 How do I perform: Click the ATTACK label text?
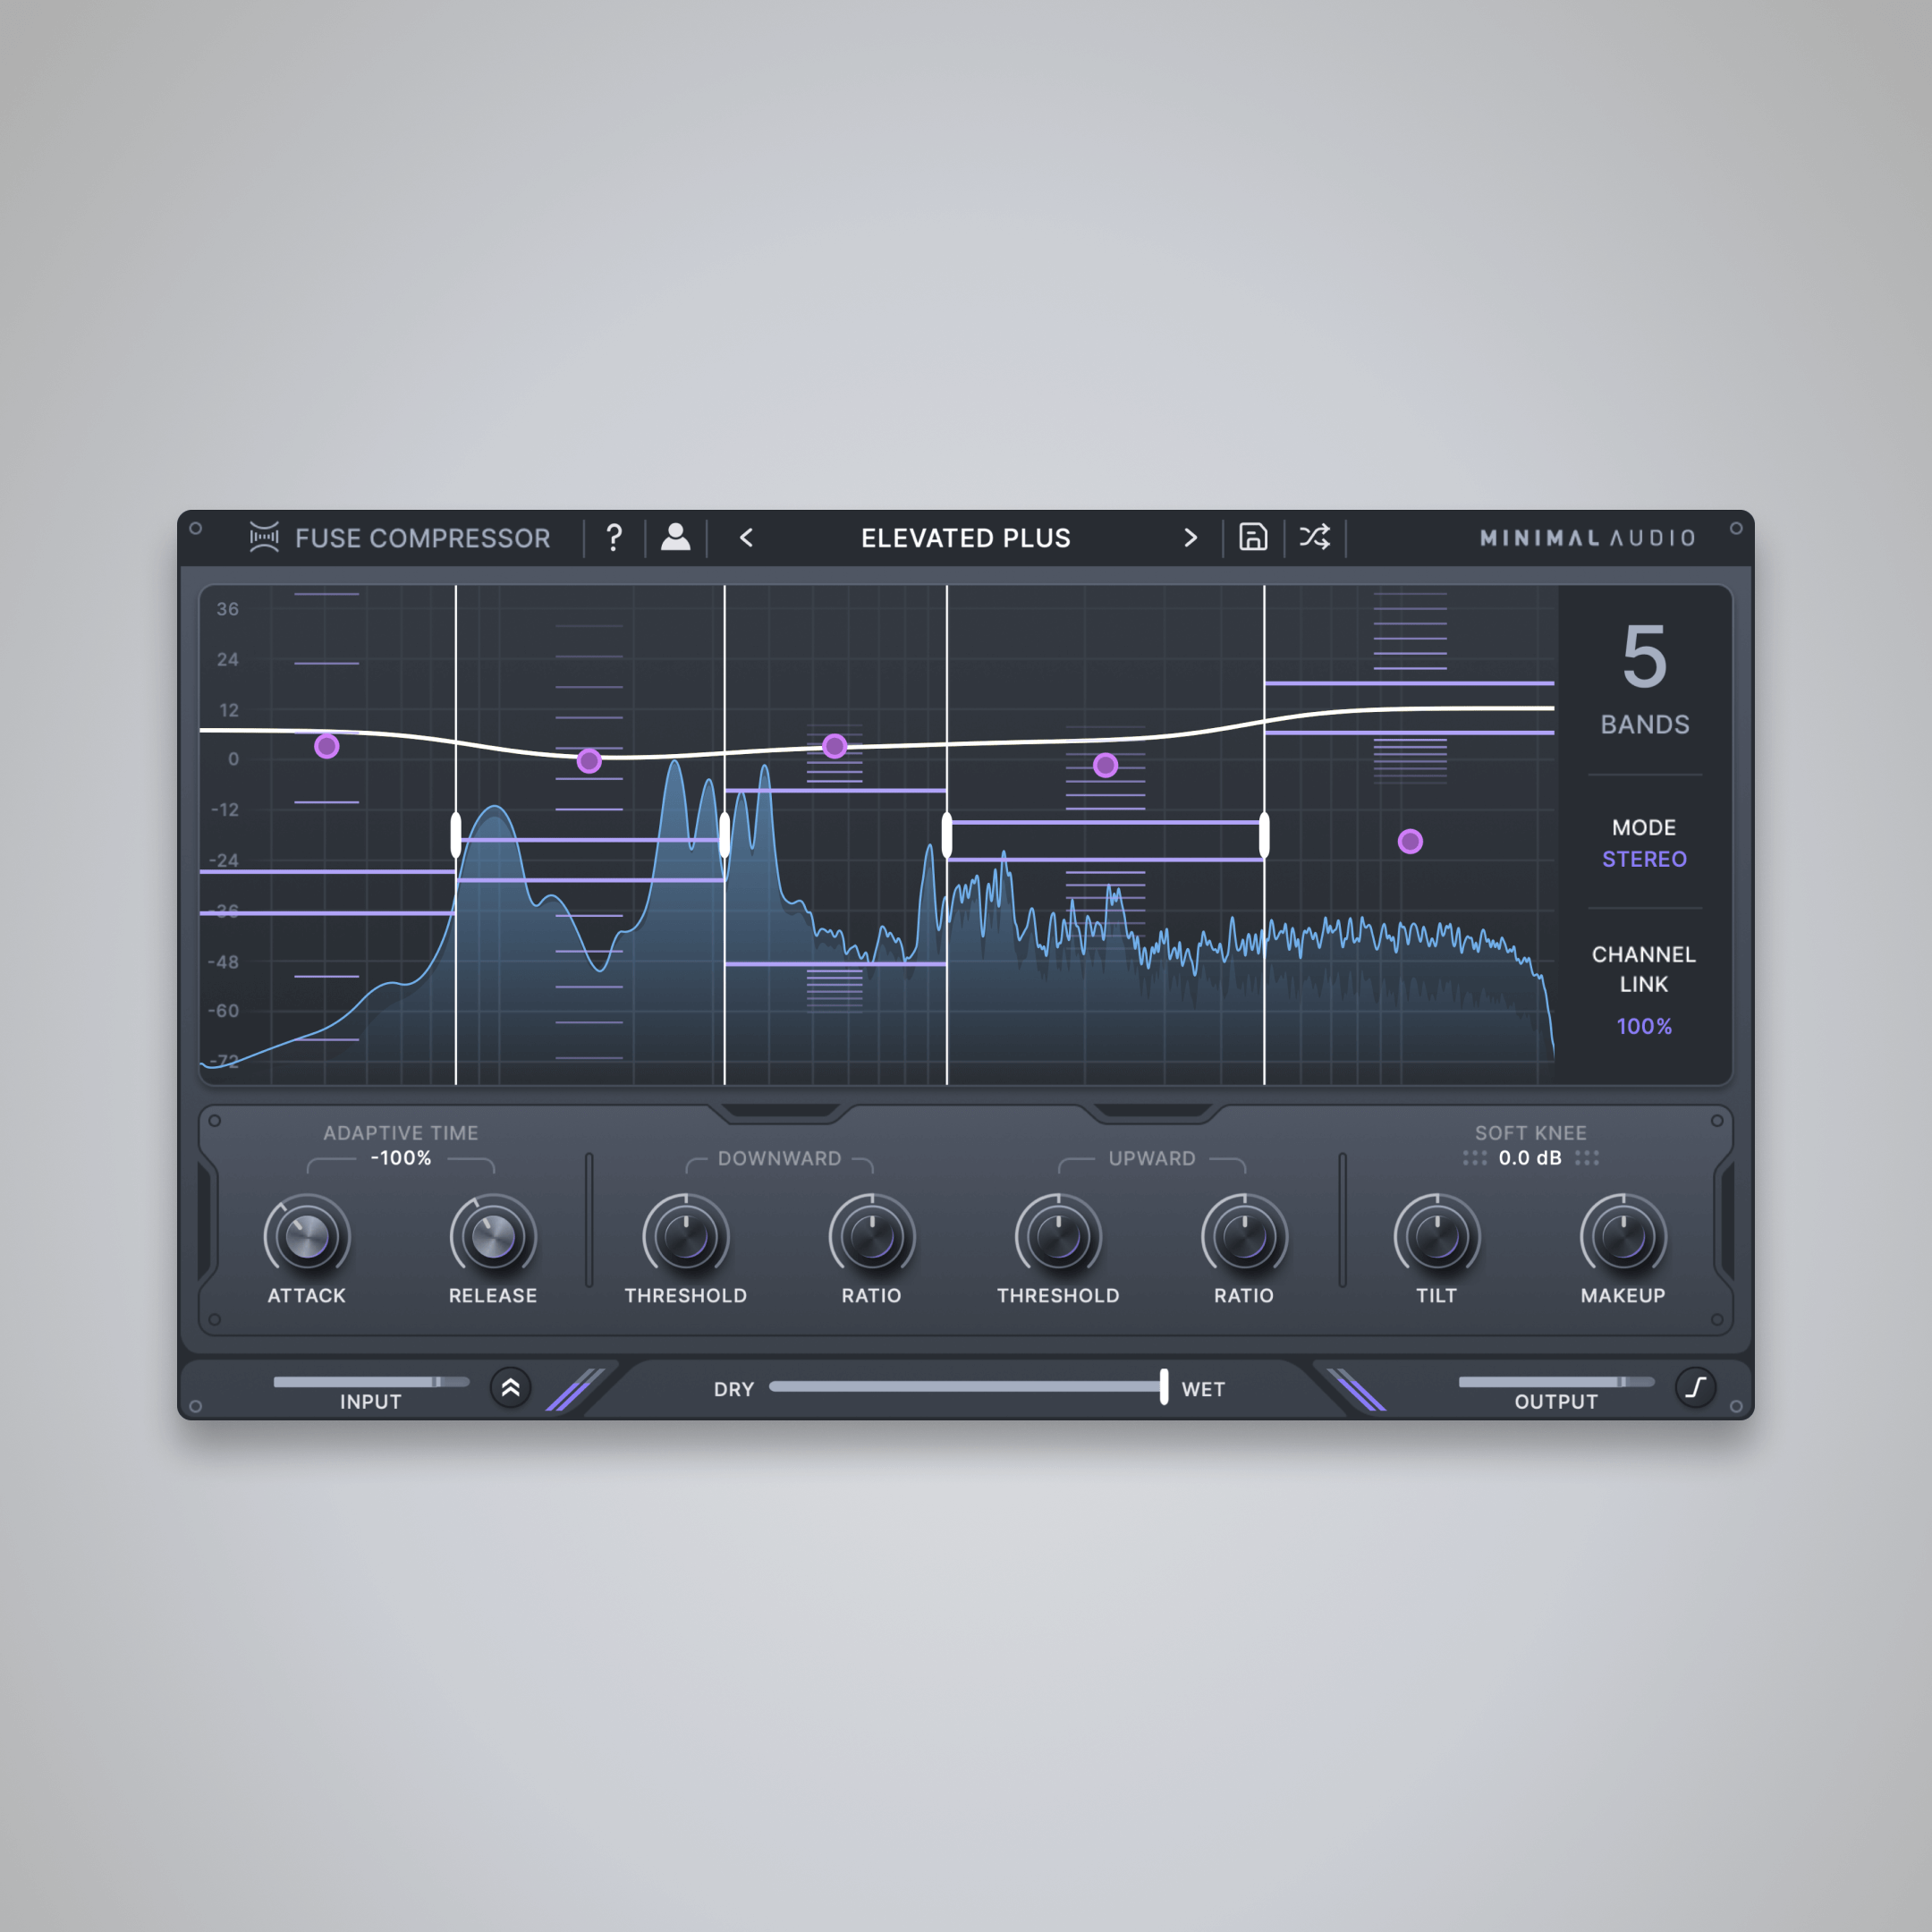coord(307,1295)
